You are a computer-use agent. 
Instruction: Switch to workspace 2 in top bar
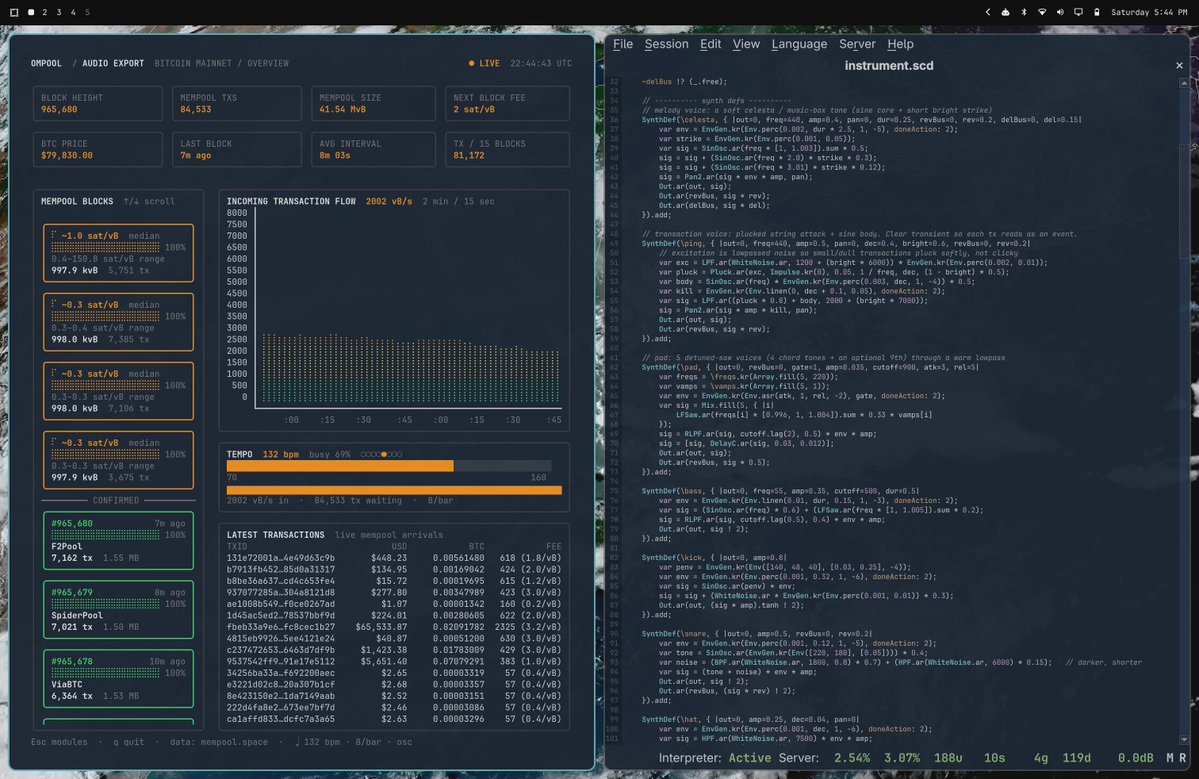point(44,12)
